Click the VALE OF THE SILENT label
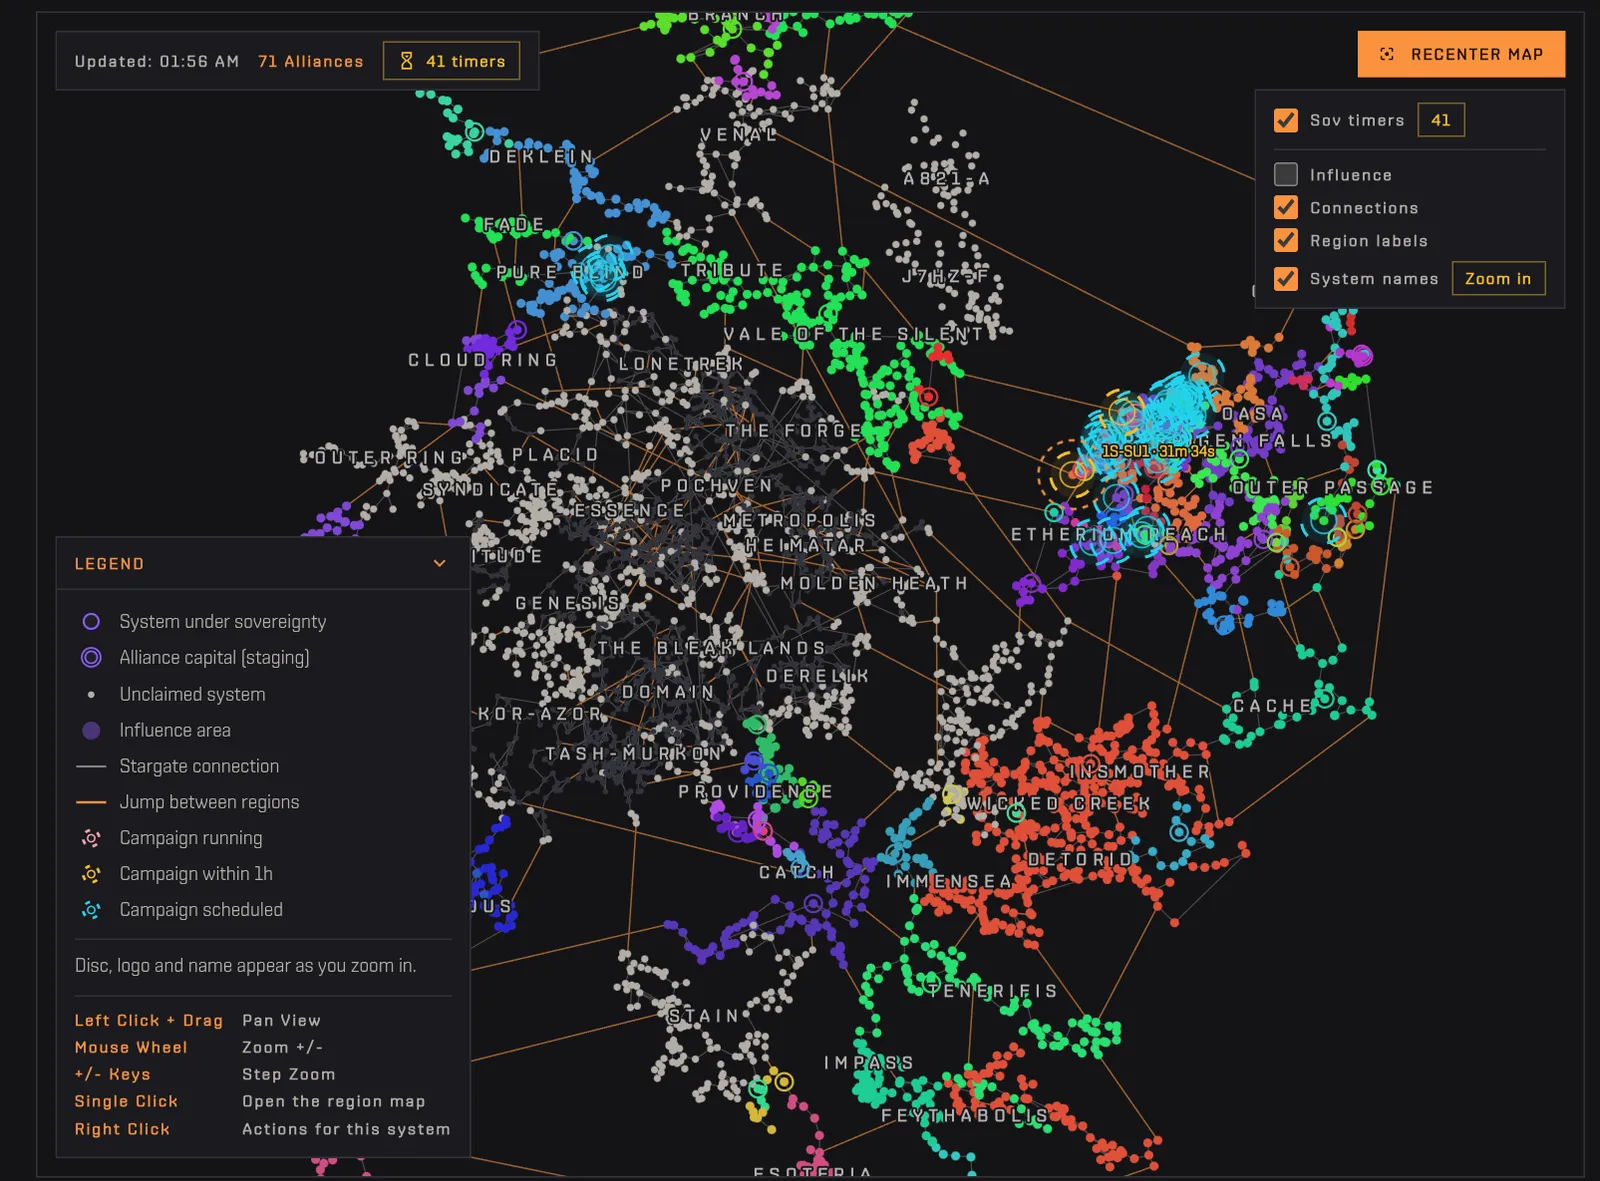 853,334
